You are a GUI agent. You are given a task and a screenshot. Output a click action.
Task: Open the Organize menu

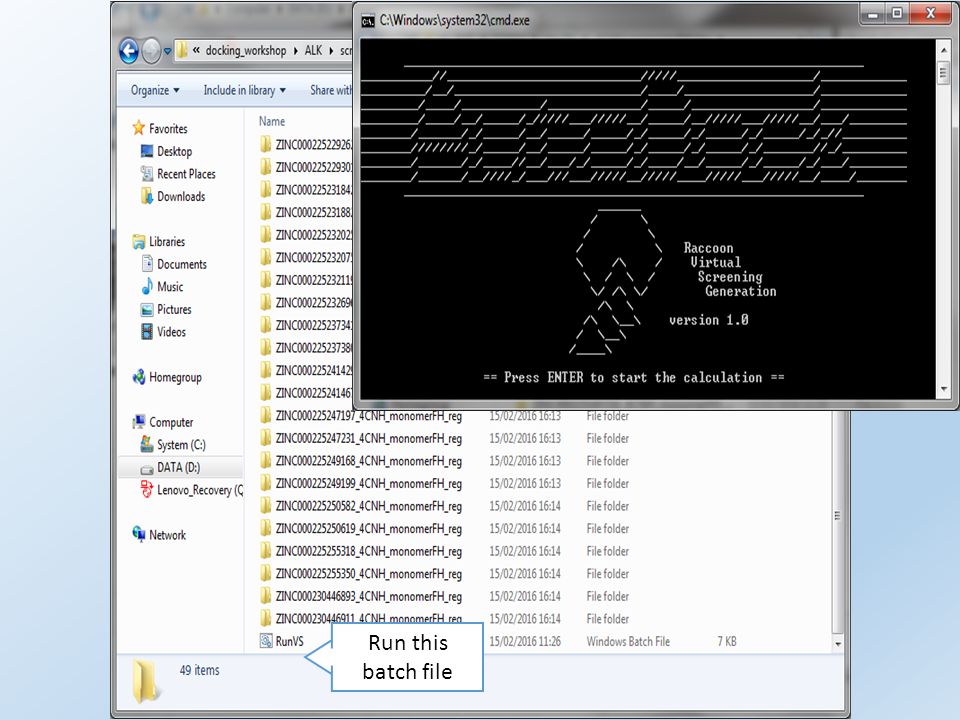pyautogui.click(x=155, y=91)
